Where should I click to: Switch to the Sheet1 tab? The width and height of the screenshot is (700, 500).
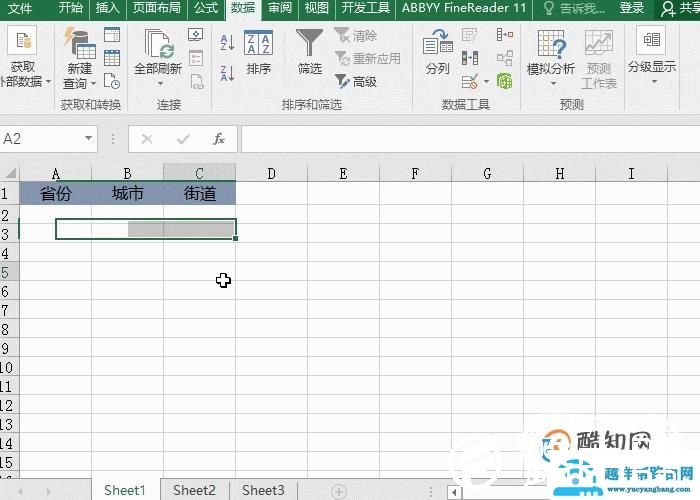[x=125, y=490]
